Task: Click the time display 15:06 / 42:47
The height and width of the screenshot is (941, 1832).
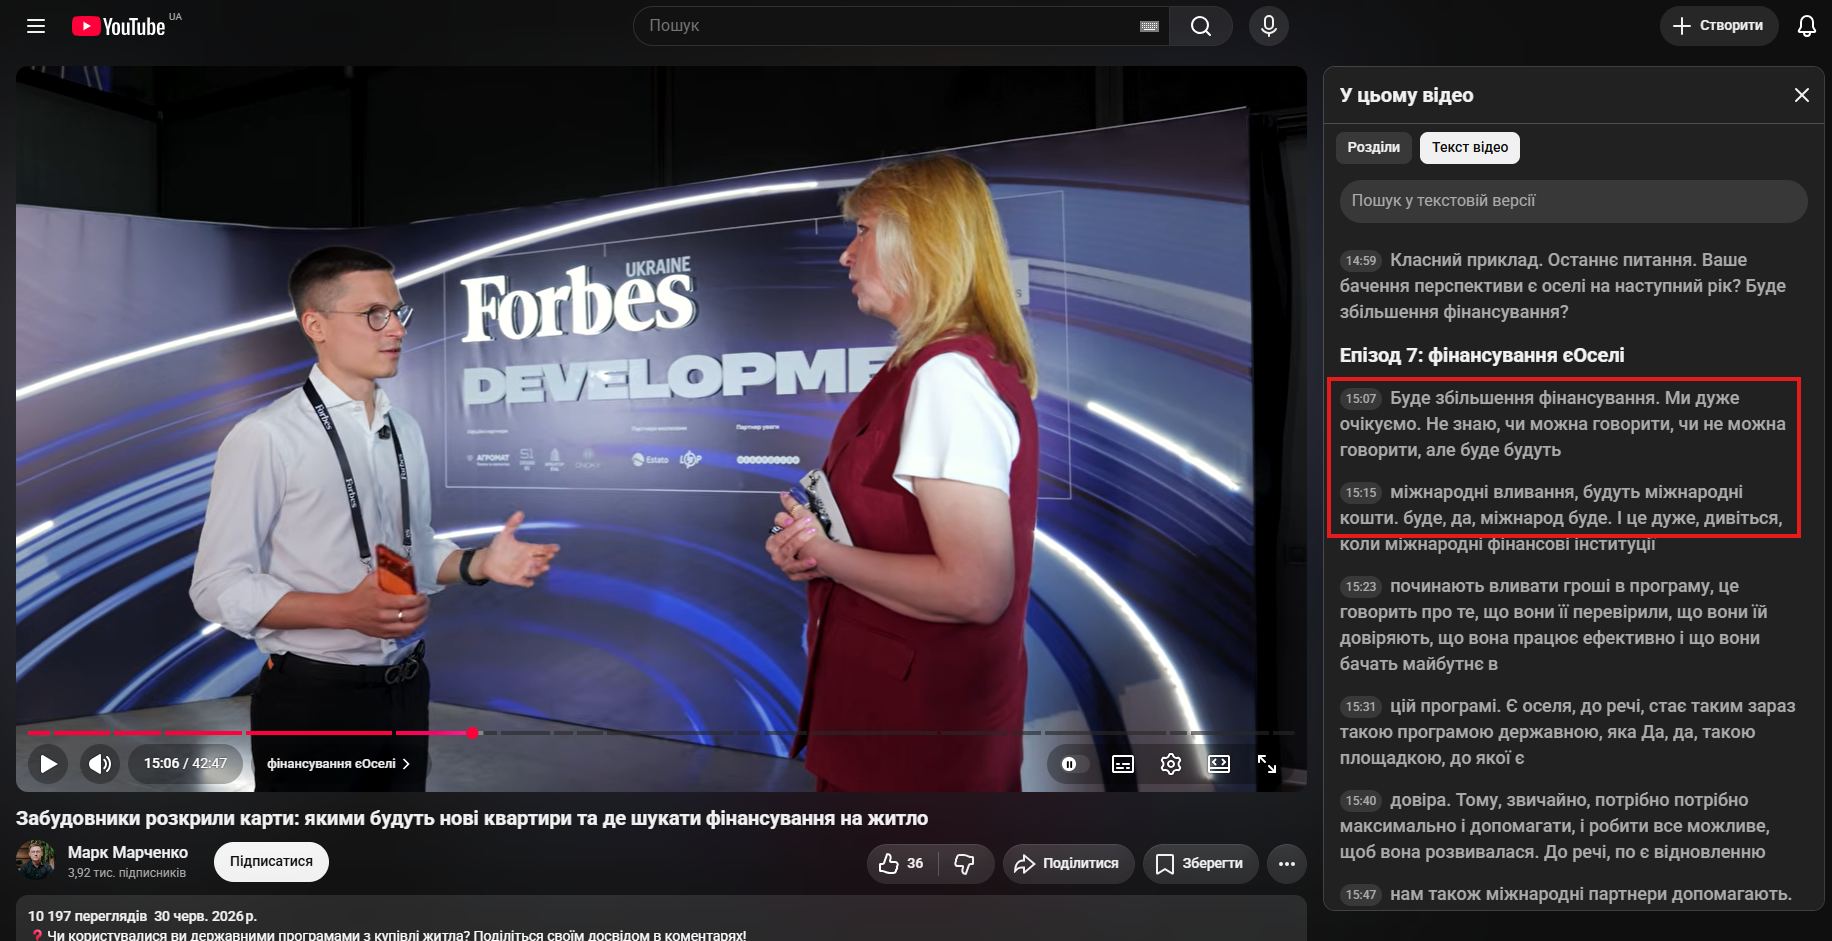Action: point(185,764)
